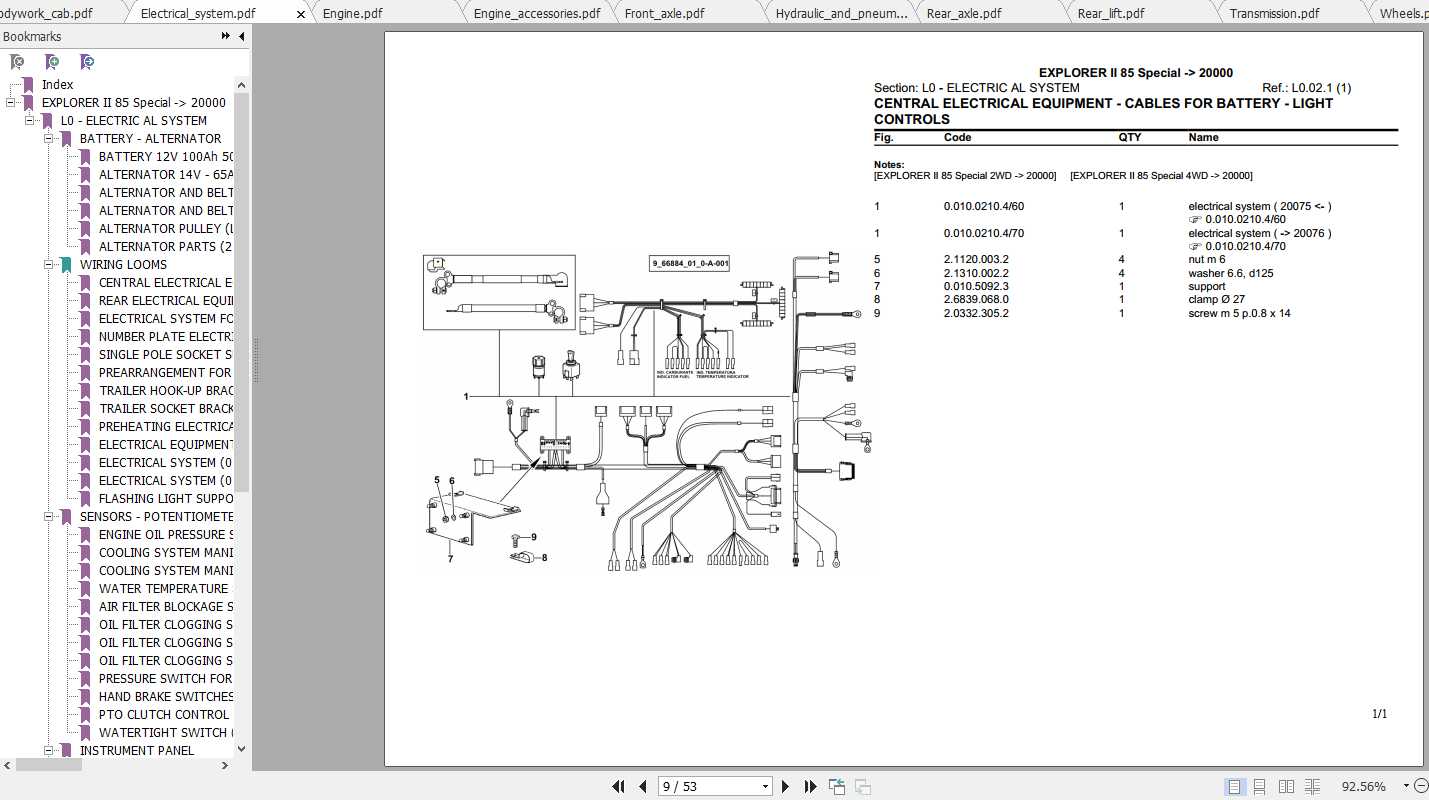Screen dimensions: 1429x800
Task: Click the go to first page icon
Action: tap(618, 787)
